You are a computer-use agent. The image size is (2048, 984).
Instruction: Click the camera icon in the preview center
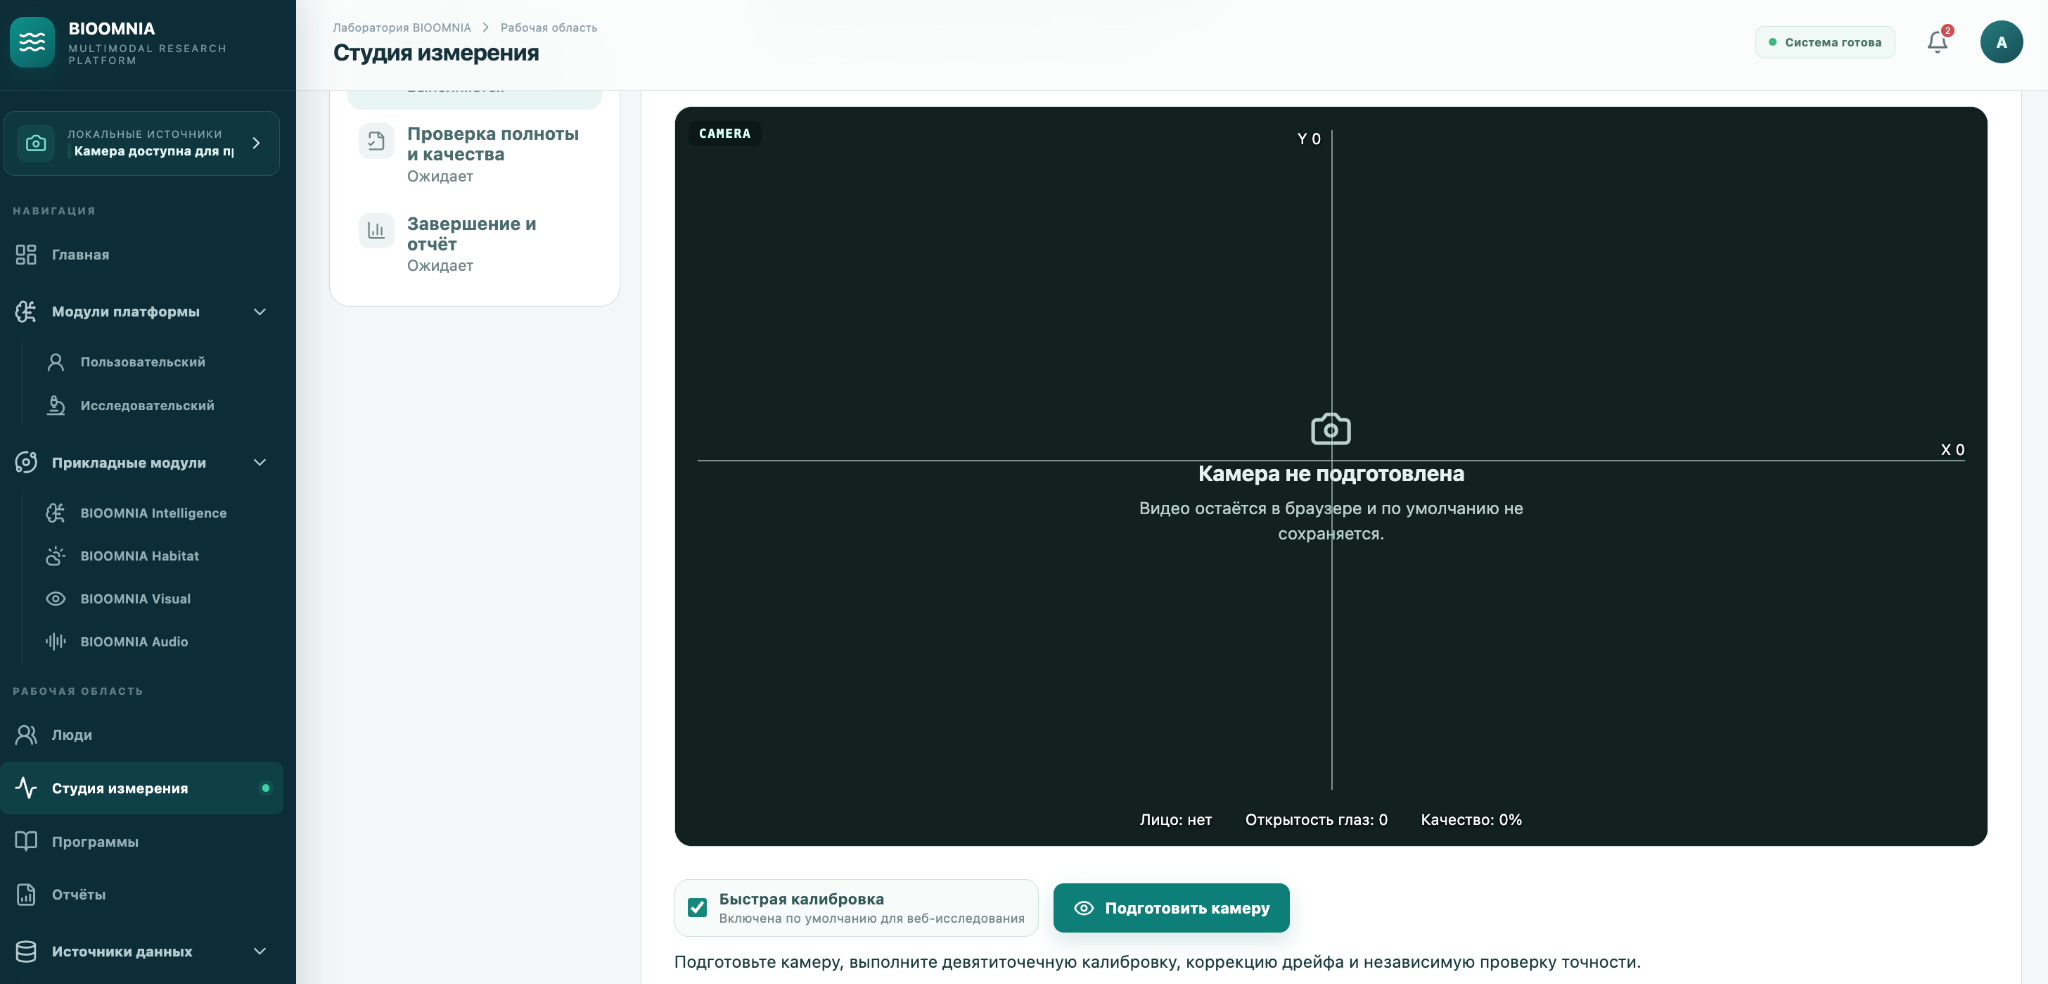(1331, 430)
